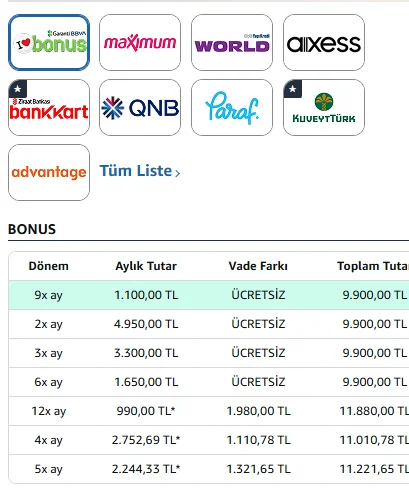Screen dimensions: 409x488
Task: Pick the Axess card option
Action: point(324,42)
